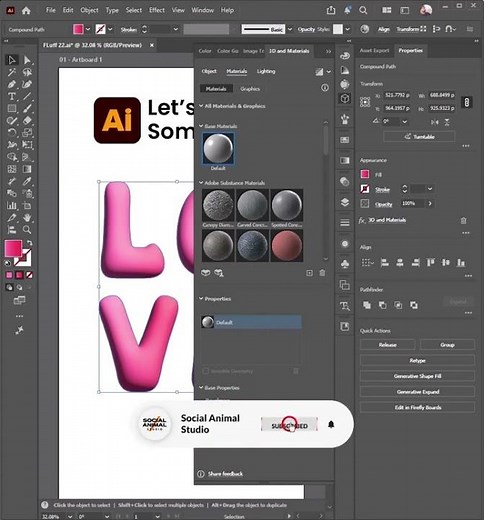Select the Line Segment tool
The image size is (484, 520).
point(27,96)
